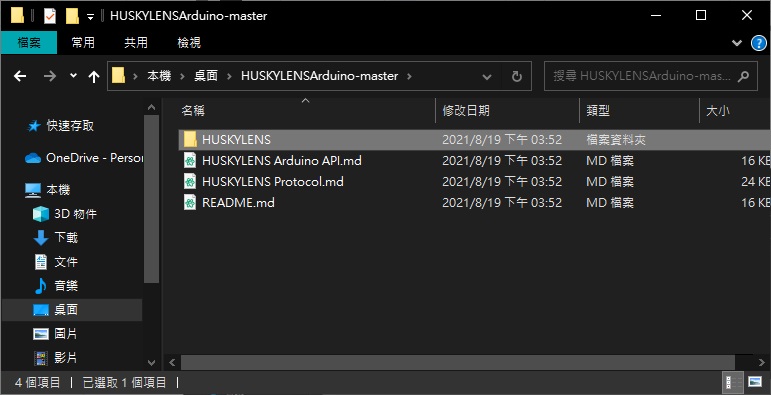The height and width of the screenshot is (395, 771).
Task: Expand the ribbon with the chevron
Action: (x=737, y=43)
